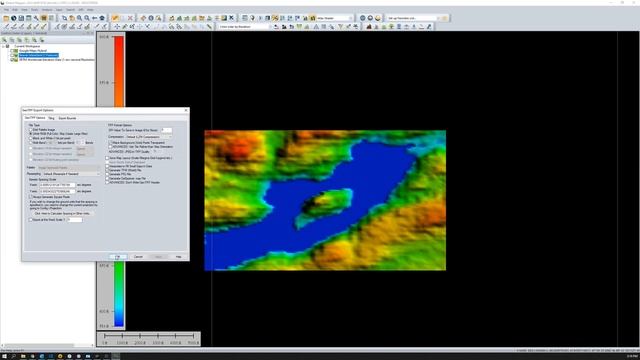Enable Make Background Transparent checkbox
Screen dimensions: 640x360
point(110,143)
